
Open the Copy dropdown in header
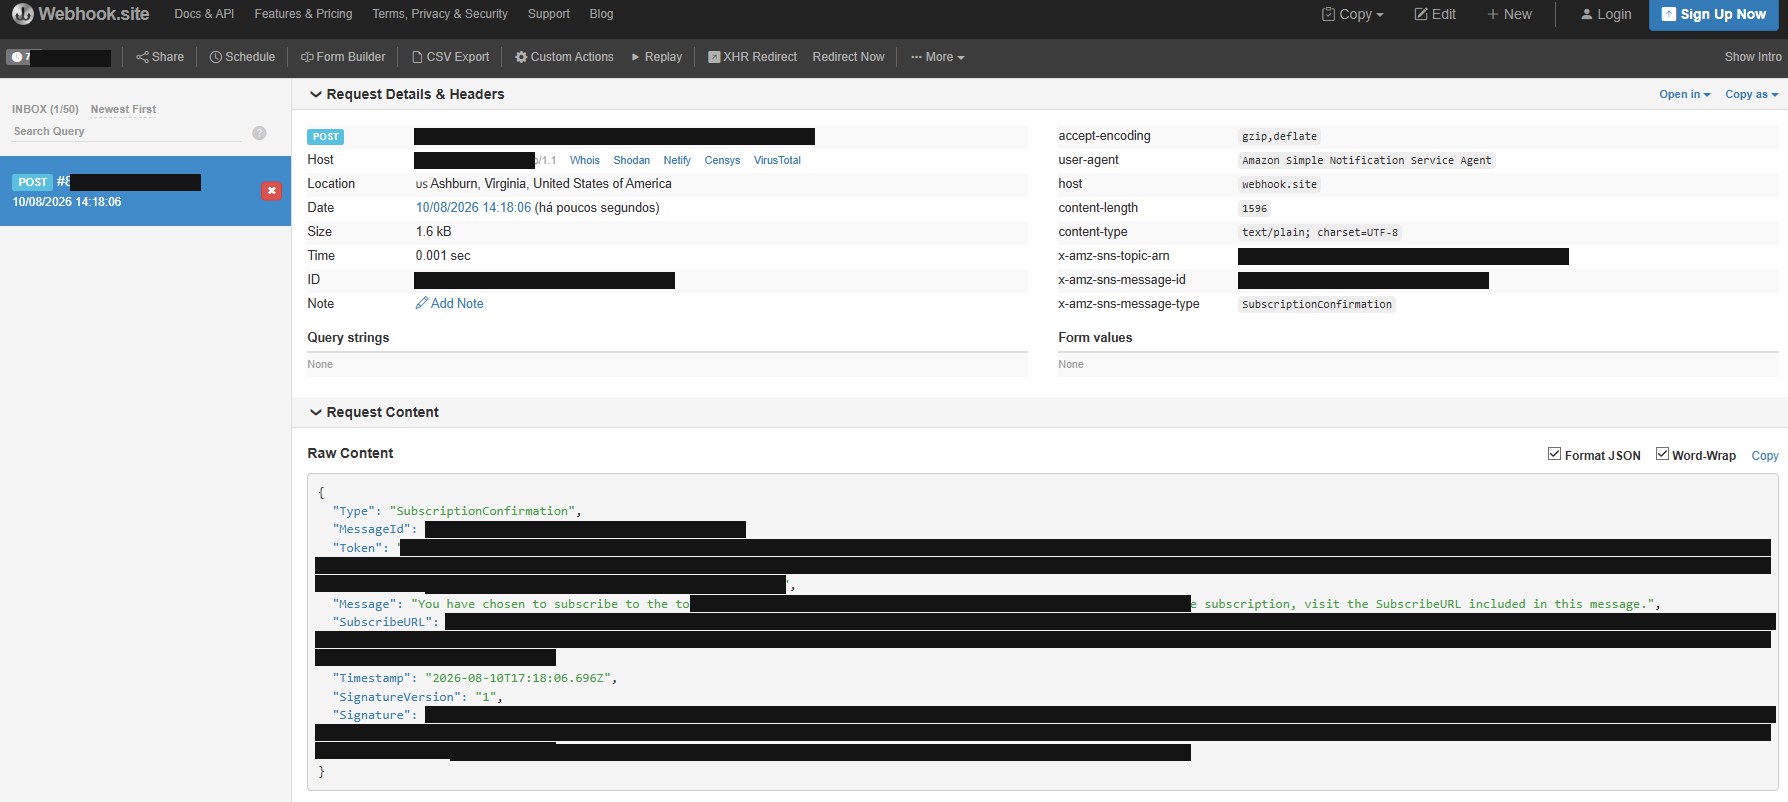pos(1353,14)
